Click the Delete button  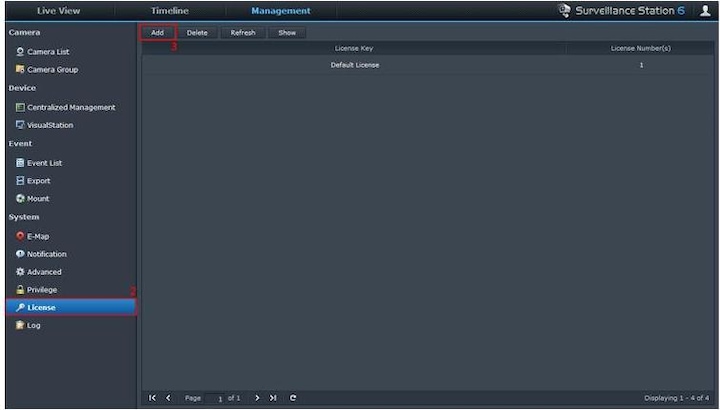pyautogui.click(x=197, y=33)
